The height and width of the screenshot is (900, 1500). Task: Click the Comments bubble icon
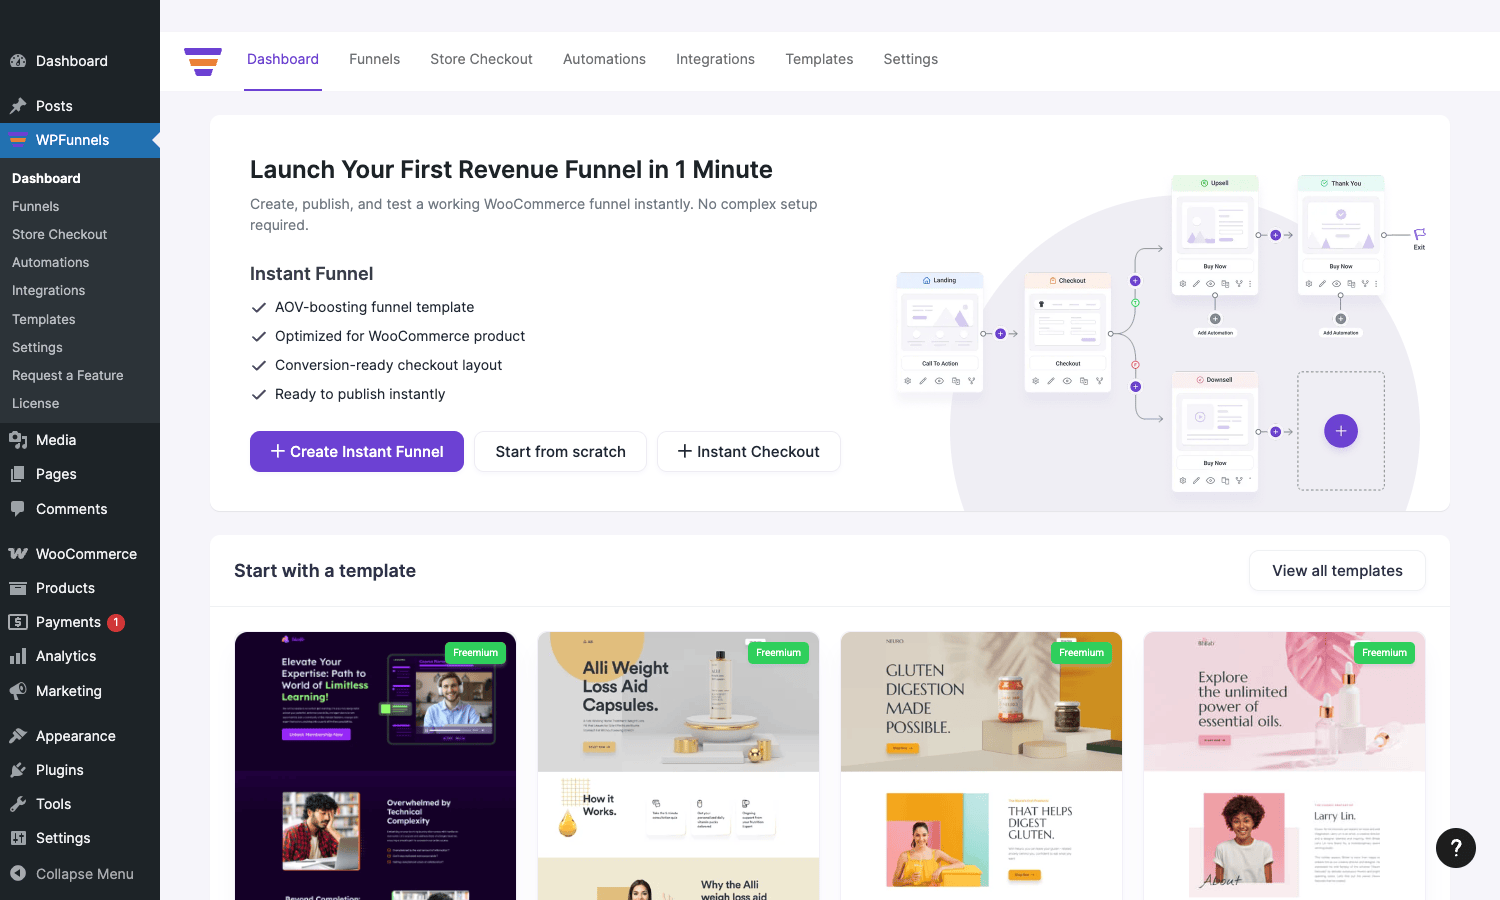(x=18, y=509)
